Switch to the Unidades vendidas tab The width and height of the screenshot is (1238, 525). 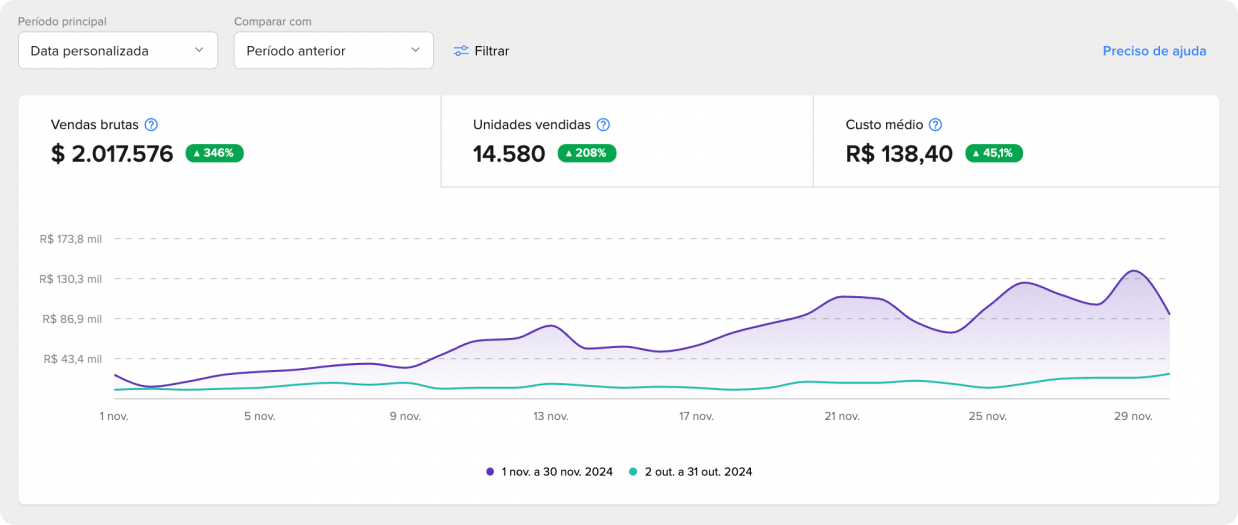[627, 141]
